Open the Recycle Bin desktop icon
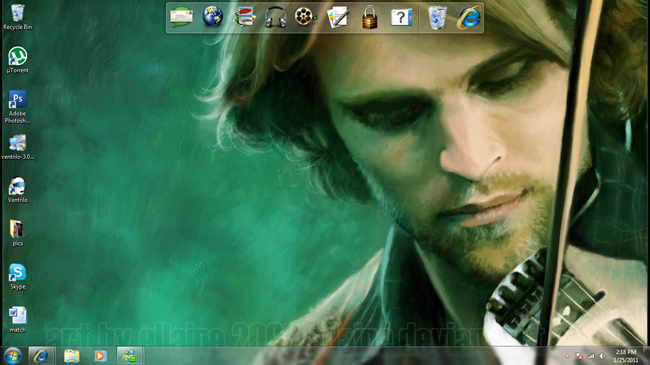The image size is (650, 365). (x=17, y=17)
